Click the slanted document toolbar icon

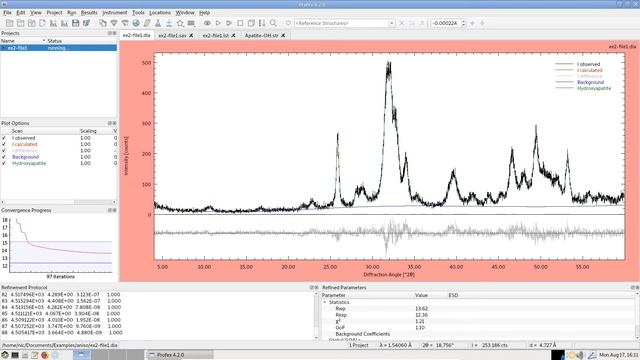point(147,23)
